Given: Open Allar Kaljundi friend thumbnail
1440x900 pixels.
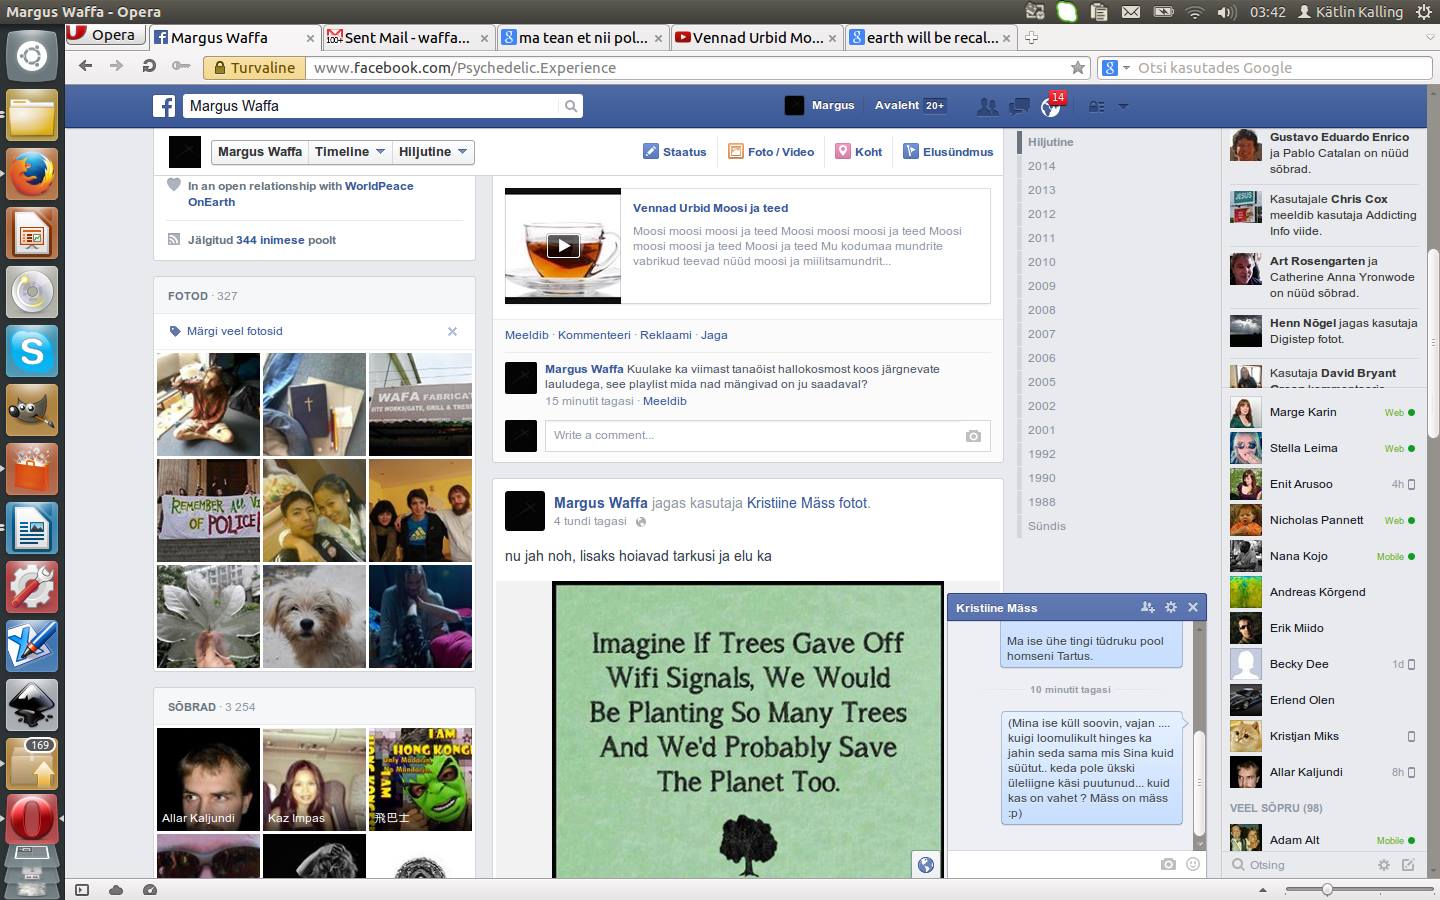Looking at the screenshot, I should [x=208, y=780].
